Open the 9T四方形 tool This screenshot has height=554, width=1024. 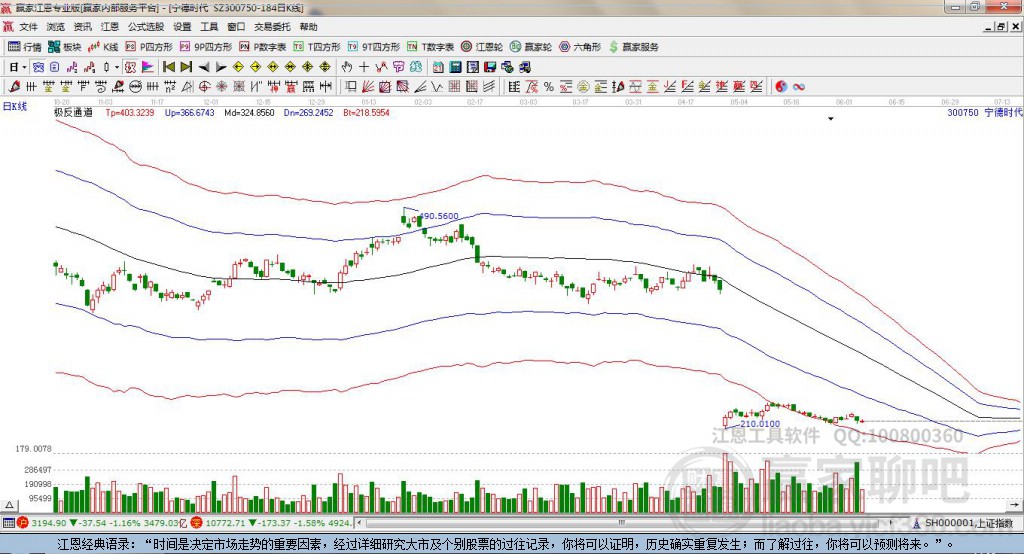(374, 47)
